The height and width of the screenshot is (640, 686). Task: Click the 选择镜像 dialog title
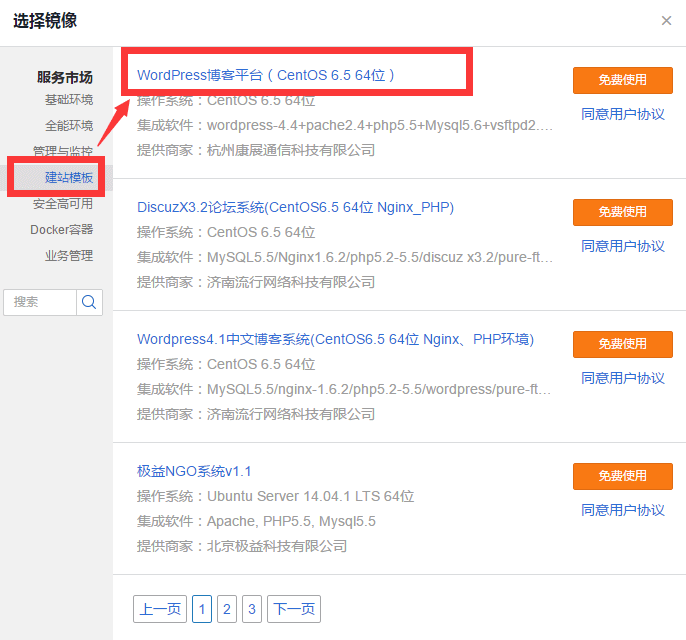(x=45, y=21)
